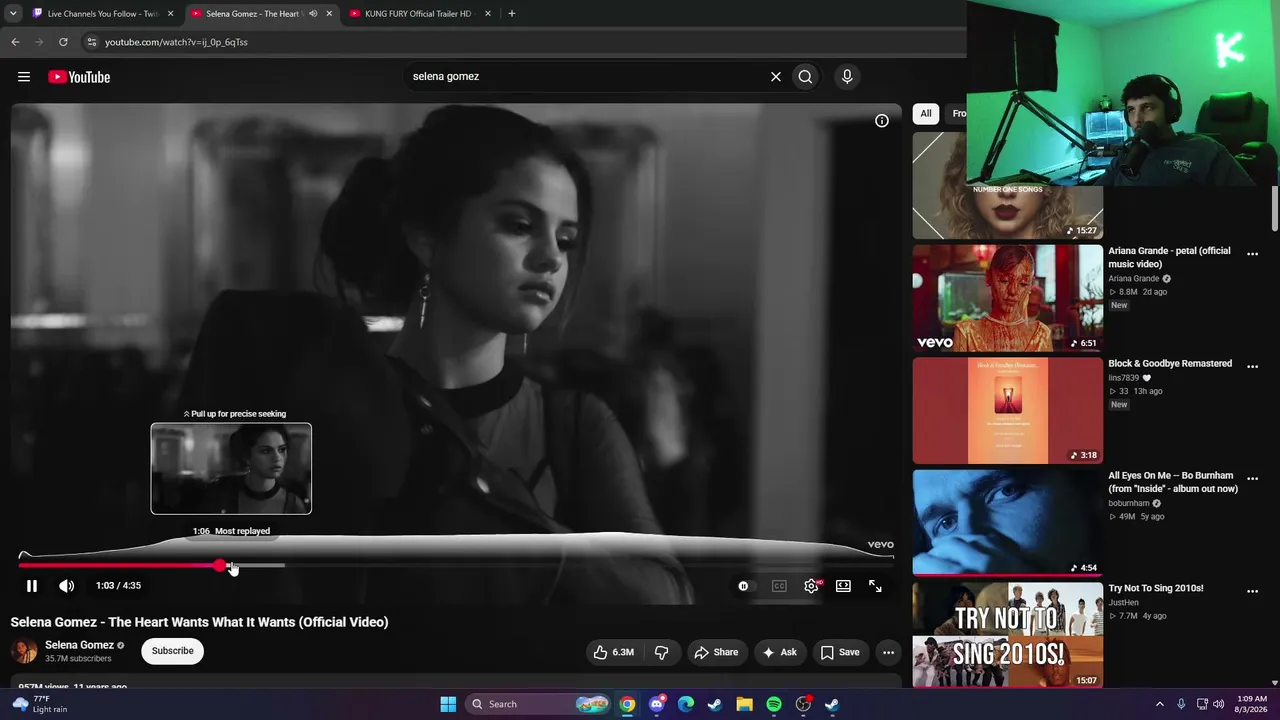Image resolution: width=1280 pixels, height=720 pixels.
Task: Open File Explorer from the taskbar
Action: pyautogui.click(x=744, y=704)
